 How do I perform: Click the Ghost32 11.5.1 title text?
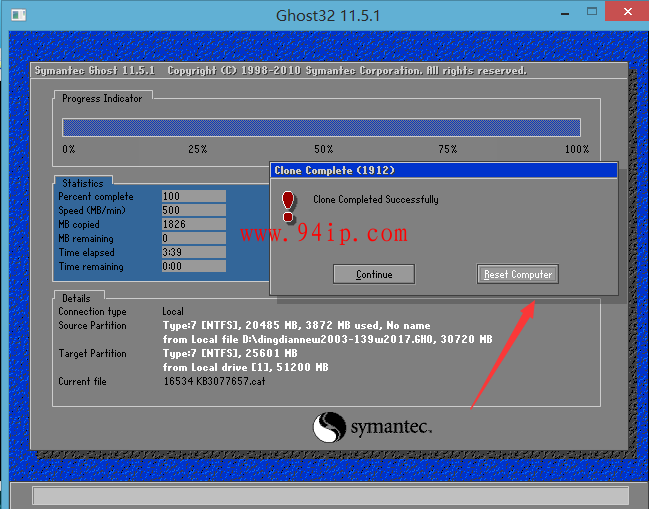(x=328, y=16)
